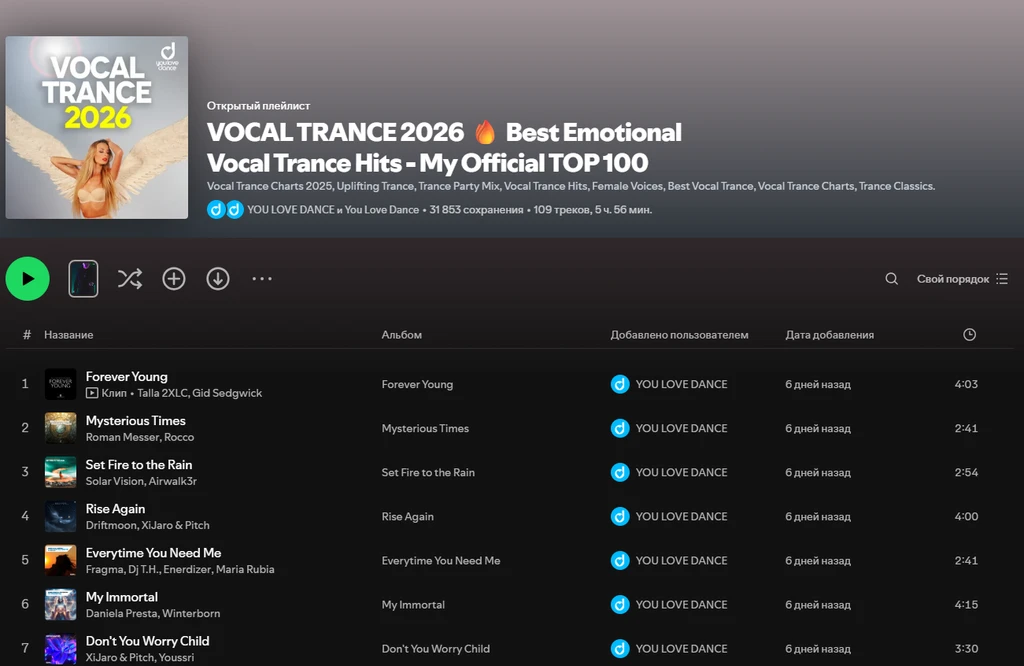The width and height of the screenshot is (1024, 666).
Task: Click the Forever Young track artwork
Action: click(60, 384)
